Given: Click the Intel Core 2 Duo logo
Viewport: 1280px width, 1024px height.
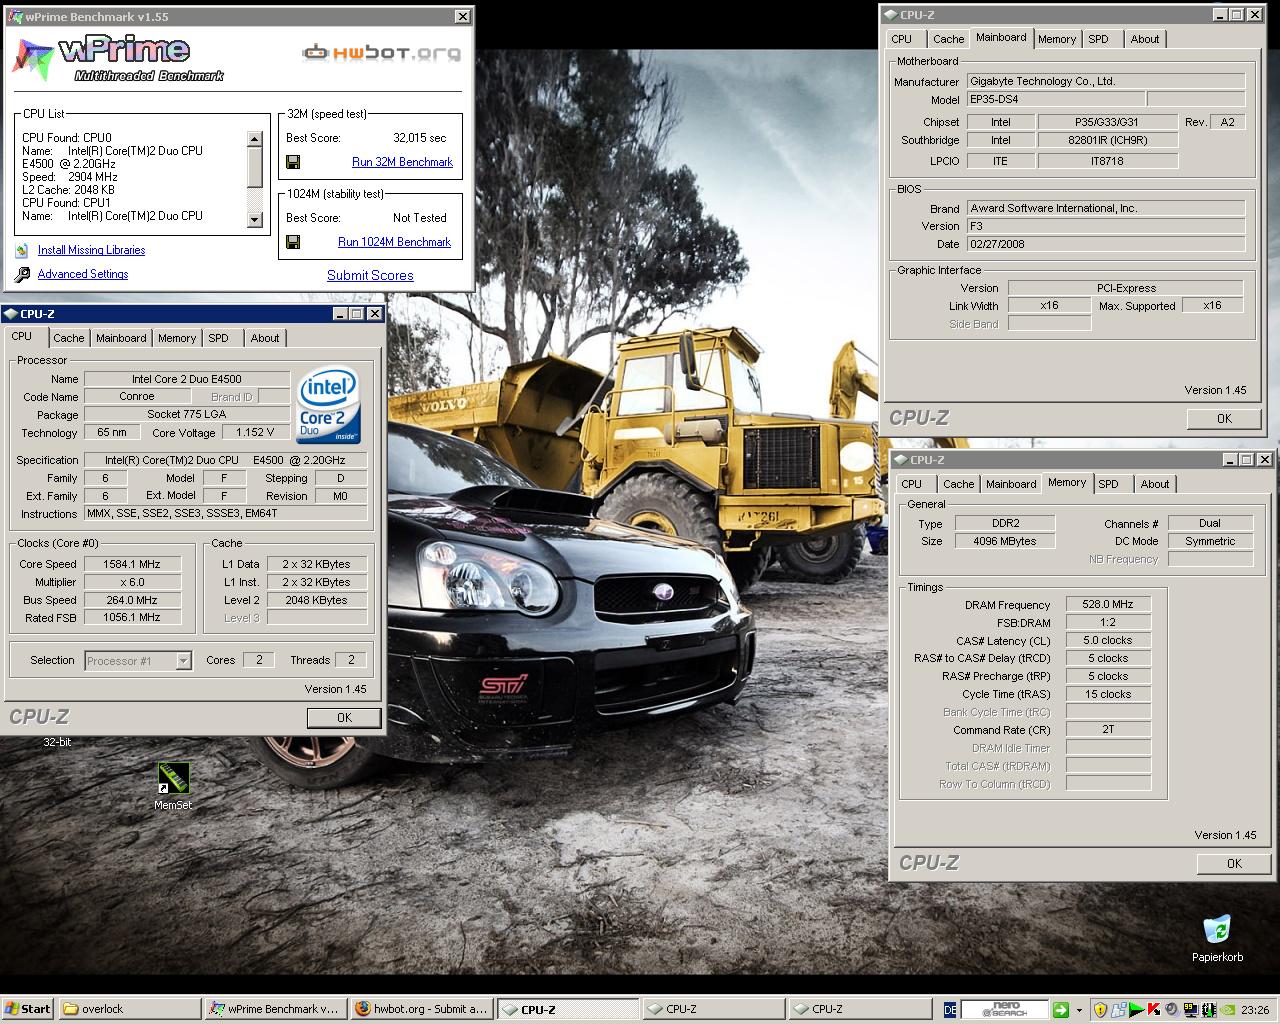Looking at the screenshot, I should point(329,407).
